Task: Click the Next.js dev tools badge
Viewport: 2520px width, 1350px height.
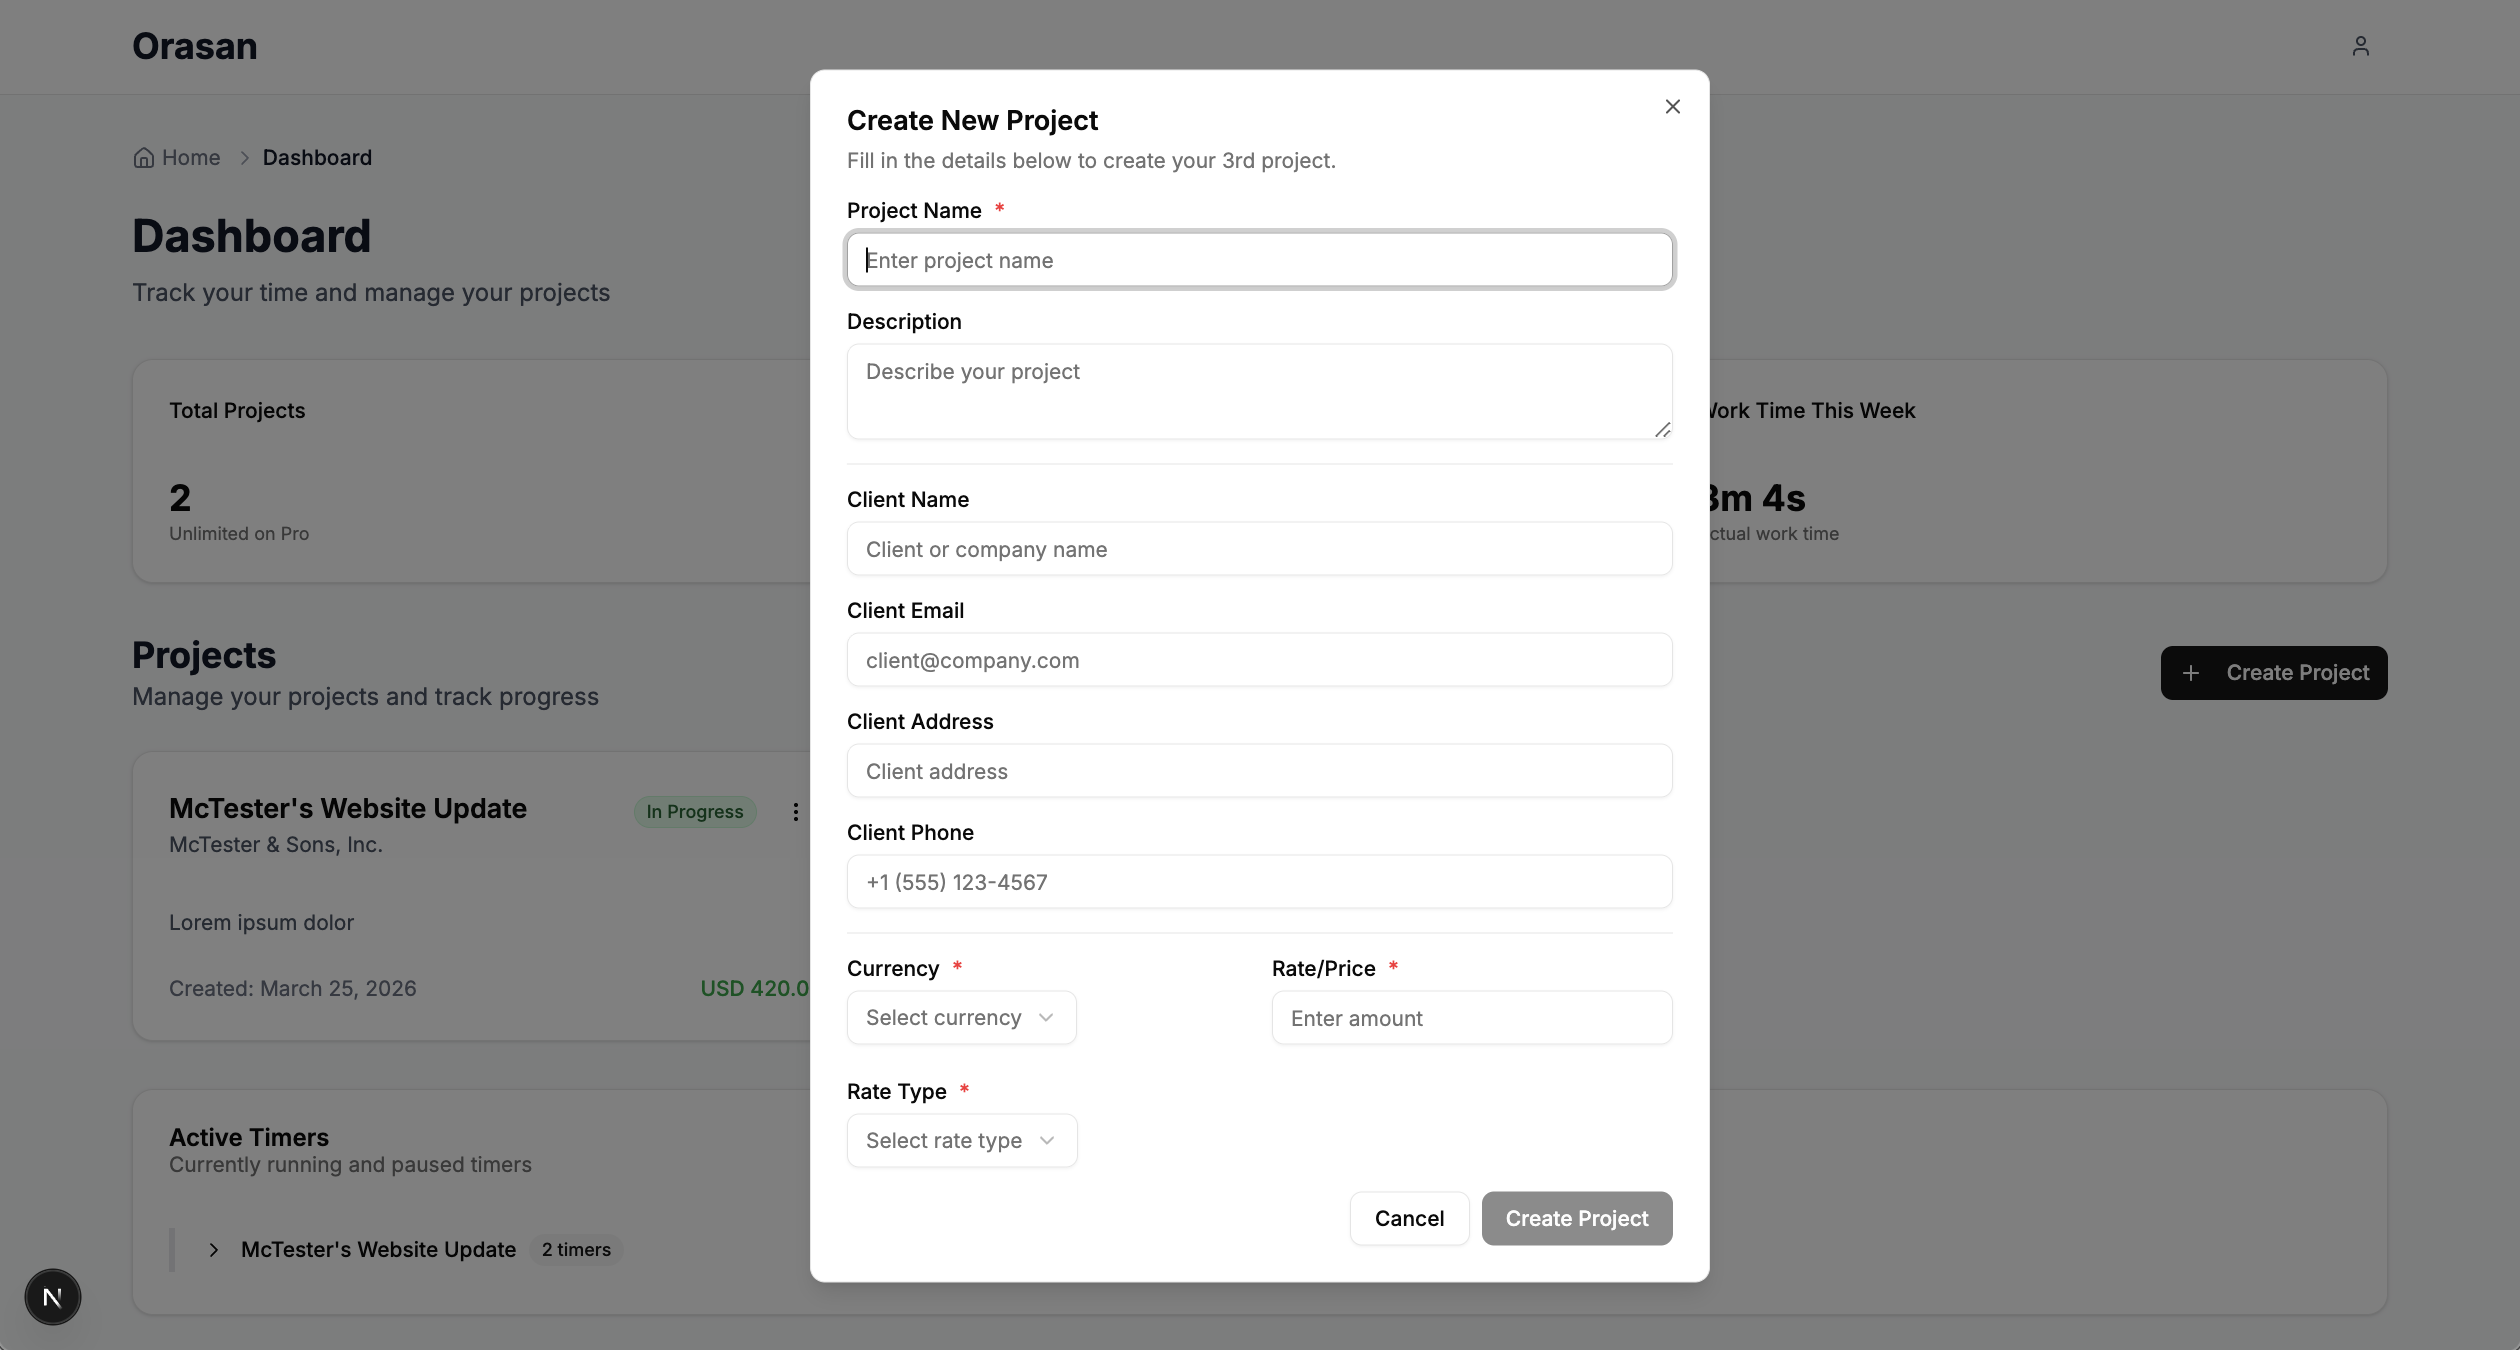Action: coord(52,1297)
